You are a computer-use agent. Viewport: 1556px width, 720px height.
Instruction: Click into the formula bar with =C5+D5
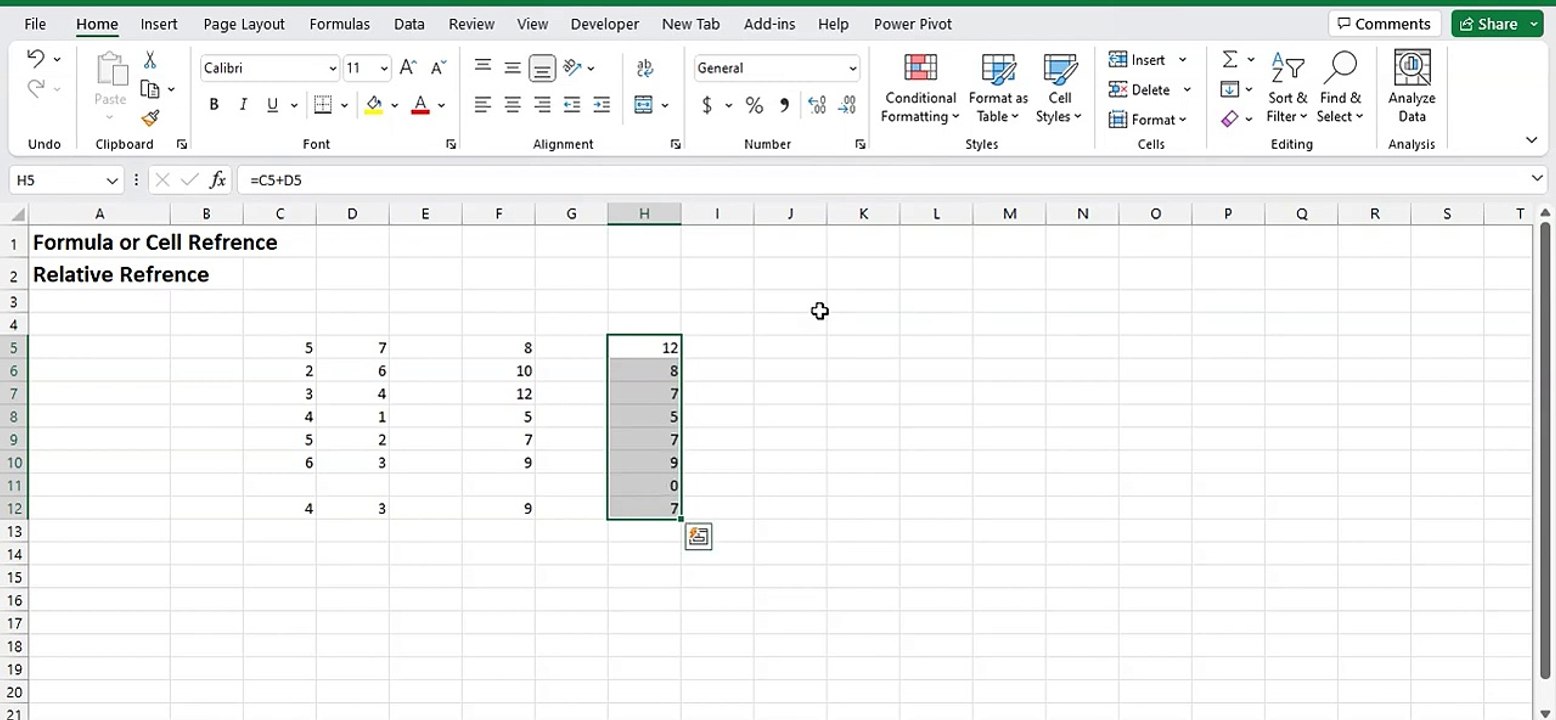(x=885, y=181)
